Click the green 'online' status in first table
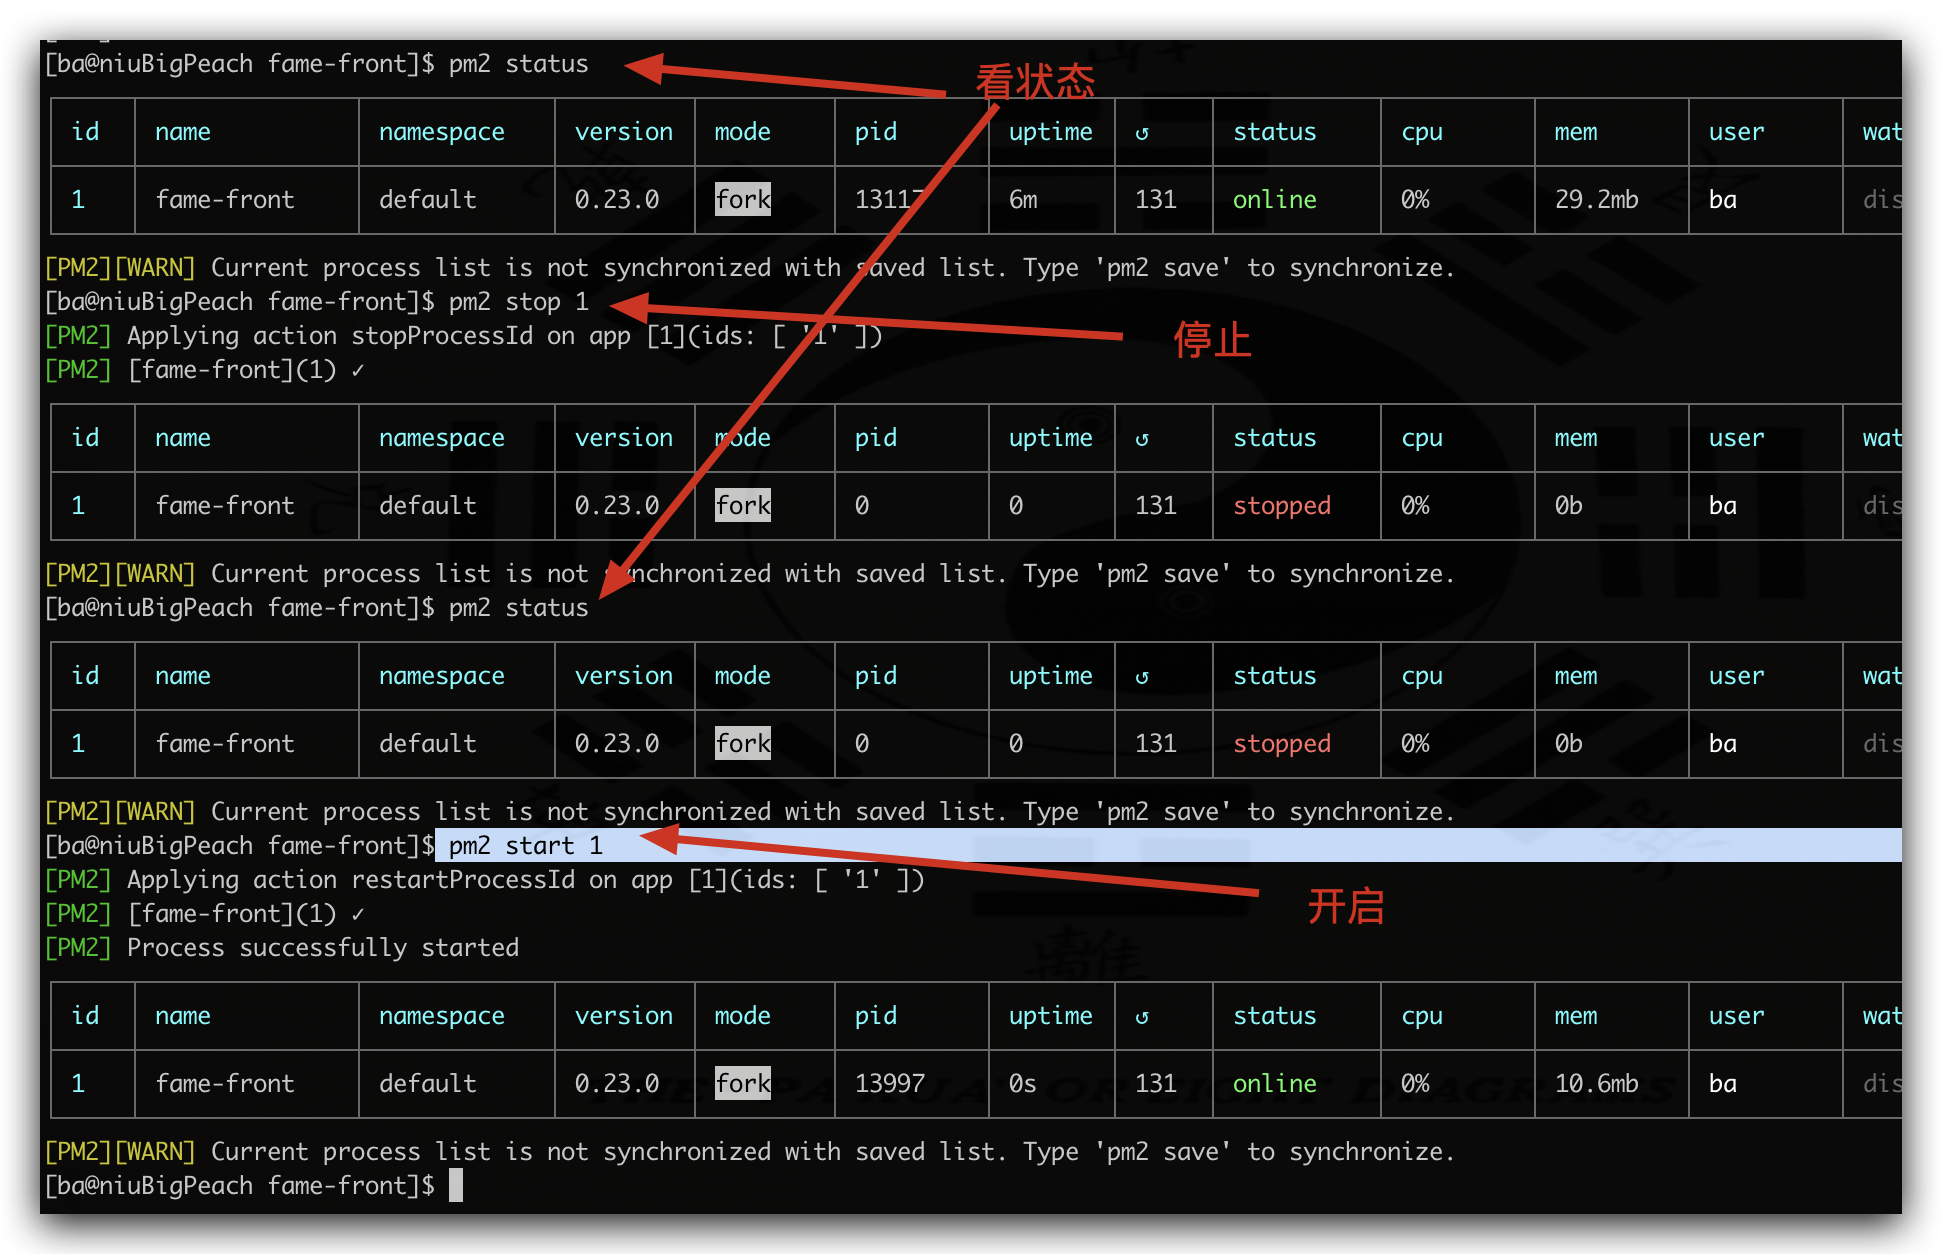1942x1254 pixels. click(1274, 200)
